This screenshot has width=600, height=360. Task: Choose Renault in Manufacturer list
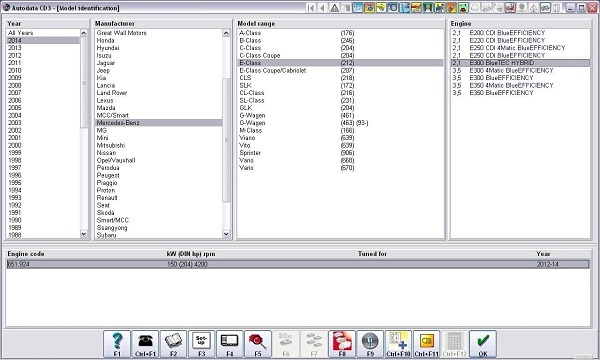pyautogui.click(x=158, y=198)
